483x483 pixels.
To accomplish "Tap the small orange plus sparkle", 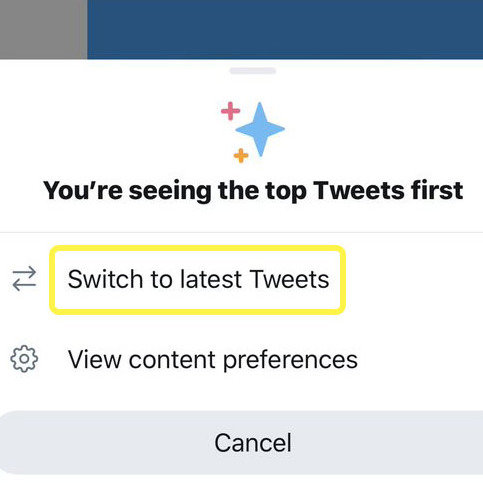I will tap(241, 156).
